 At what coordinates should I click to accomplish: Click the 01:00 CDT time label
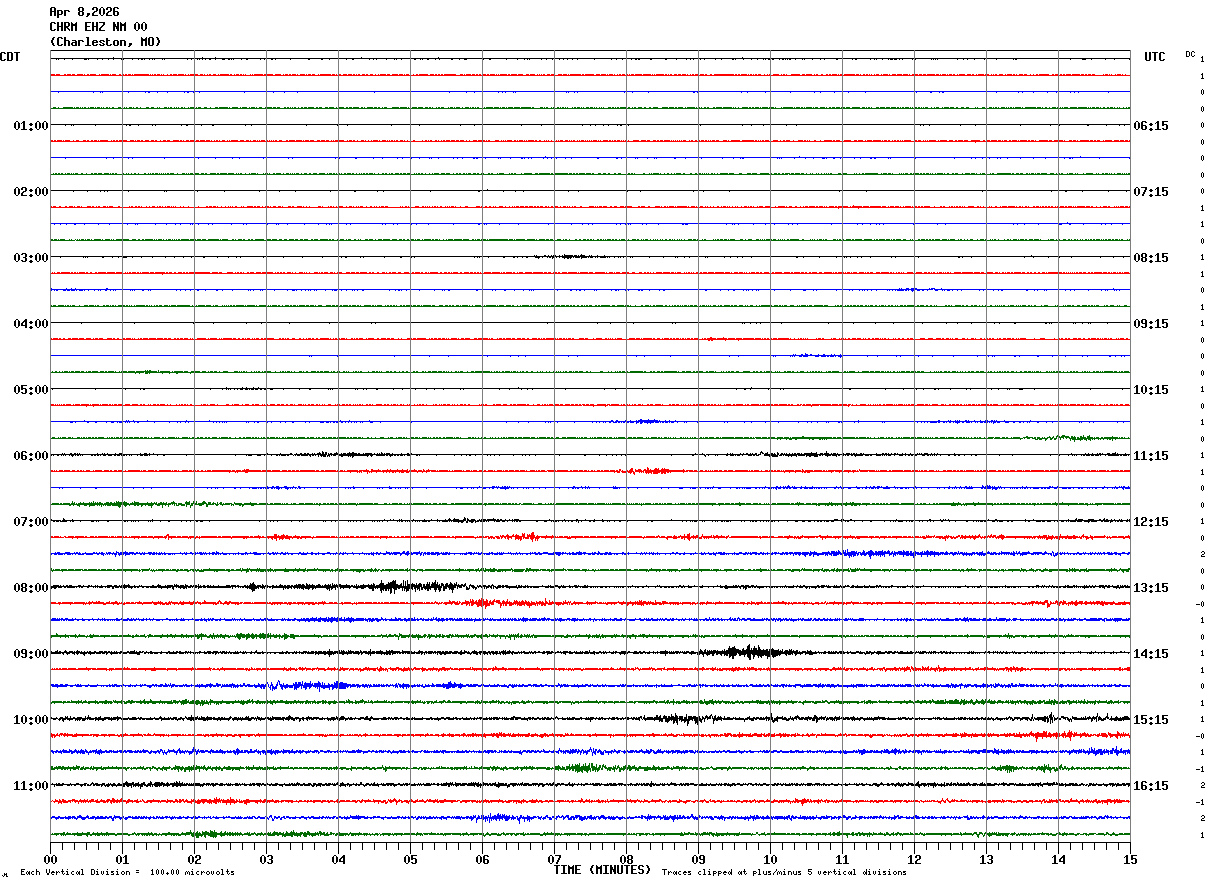point(31,126)
